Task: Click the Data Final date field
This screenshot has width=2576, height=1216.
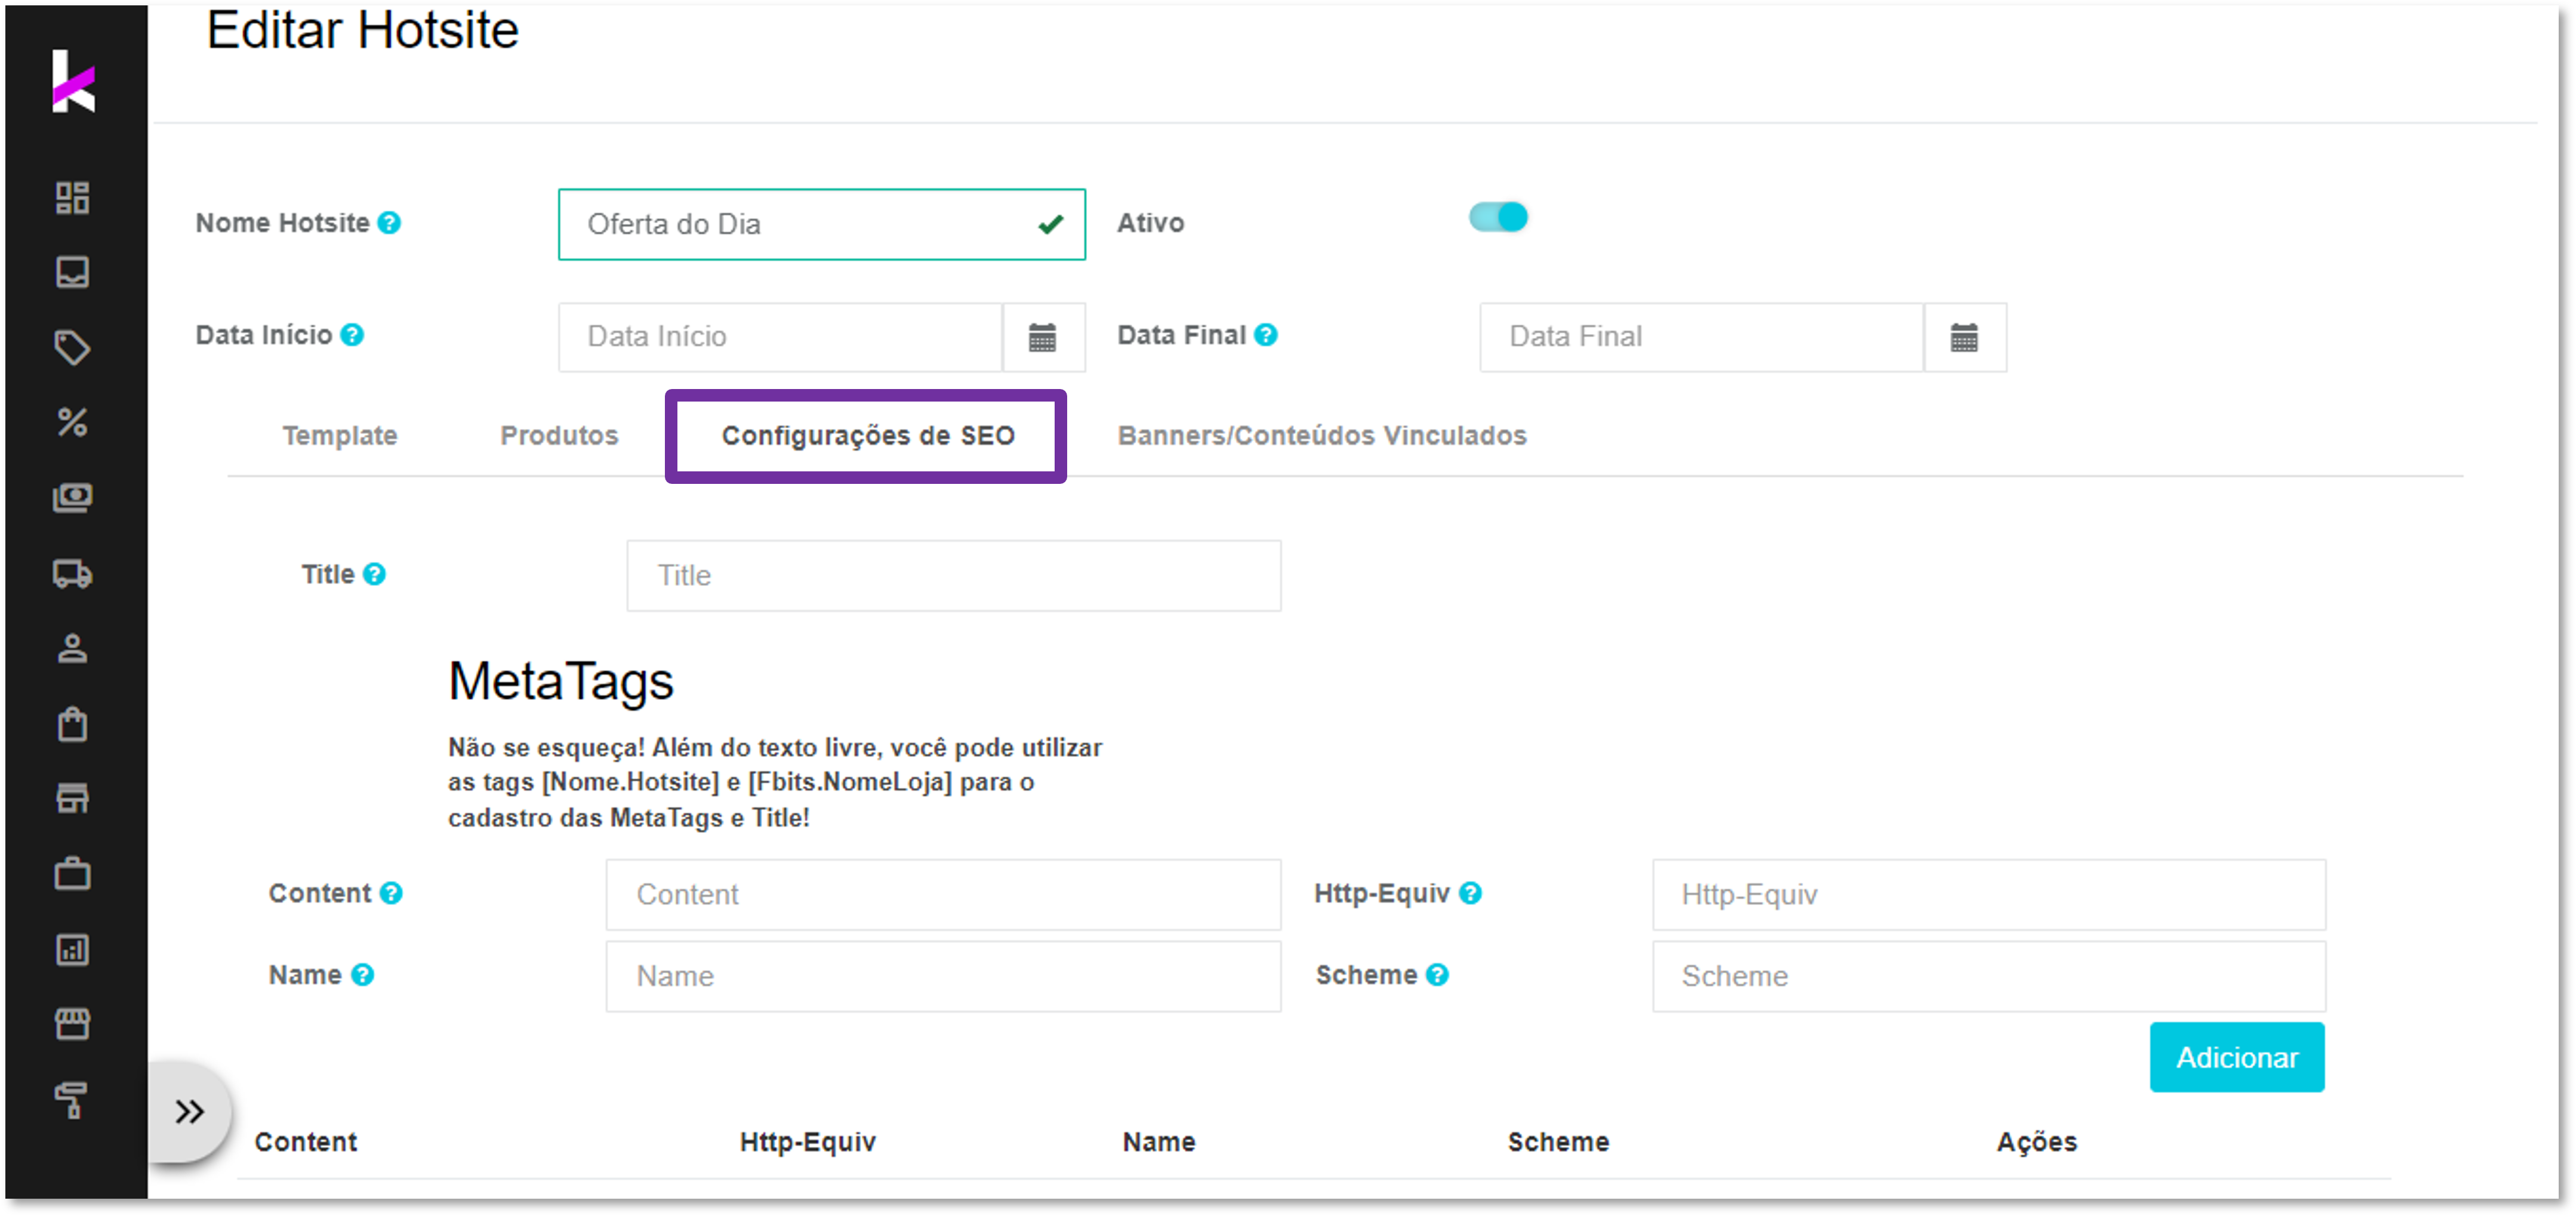Action: pos(1702,337)
